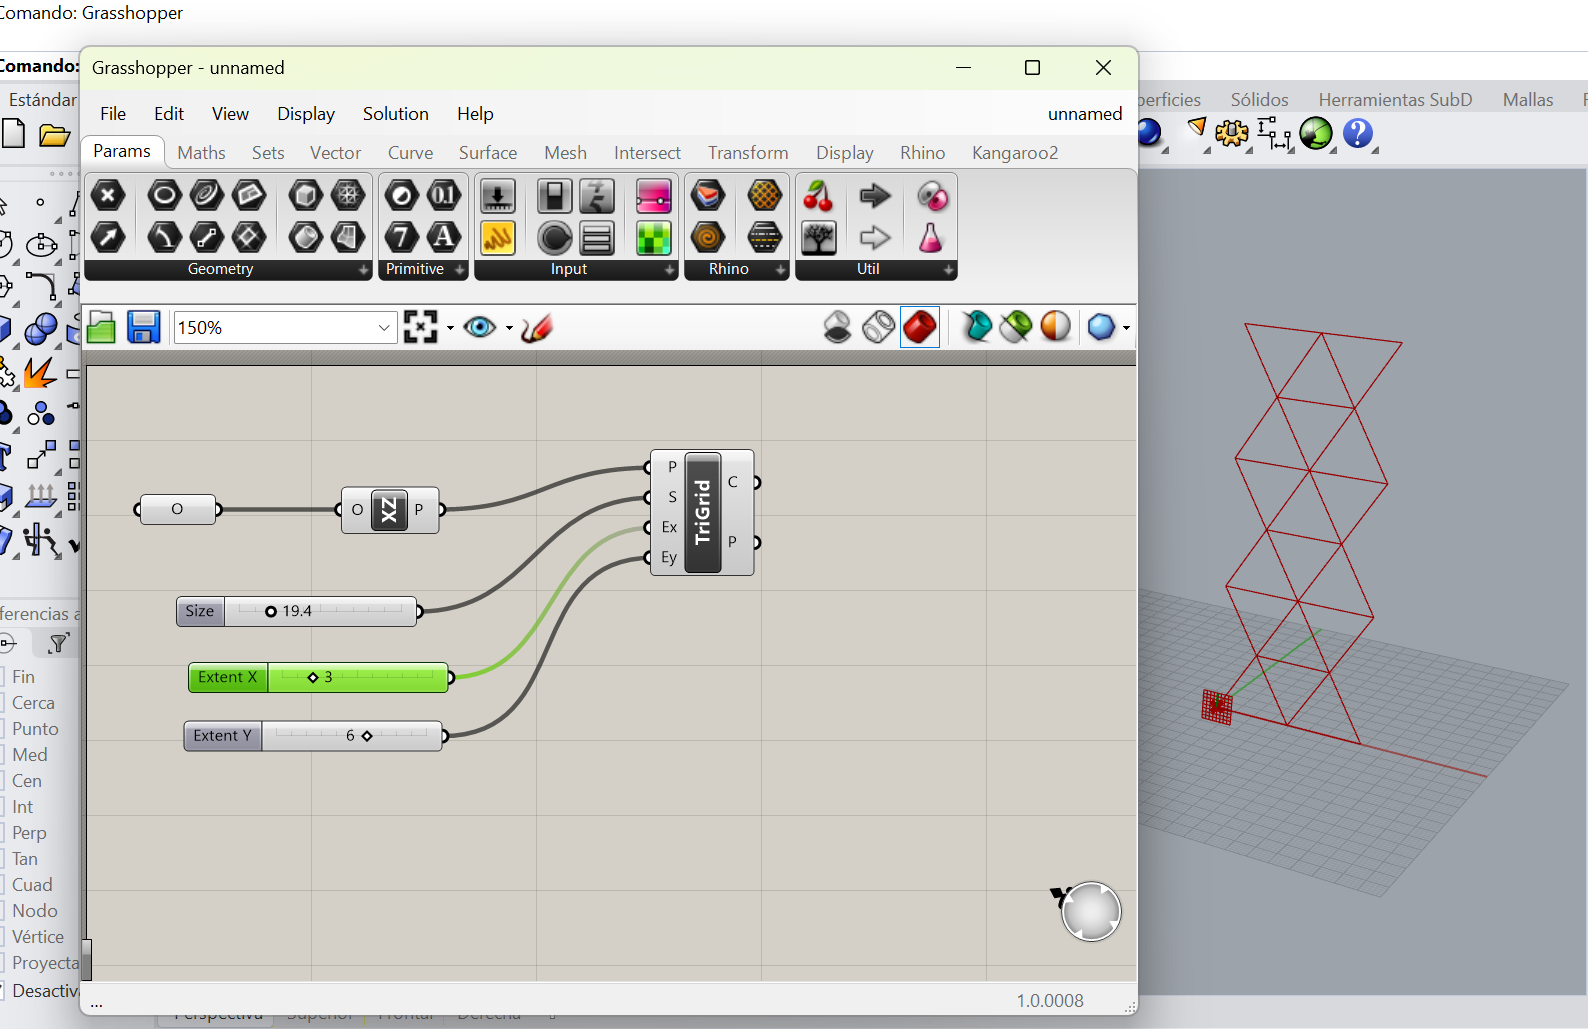Viewport: 1588px width, 1029px height.
Task: Click the unnamed document button at top right
Action: pyautogui.click(x=1084, y=114)
